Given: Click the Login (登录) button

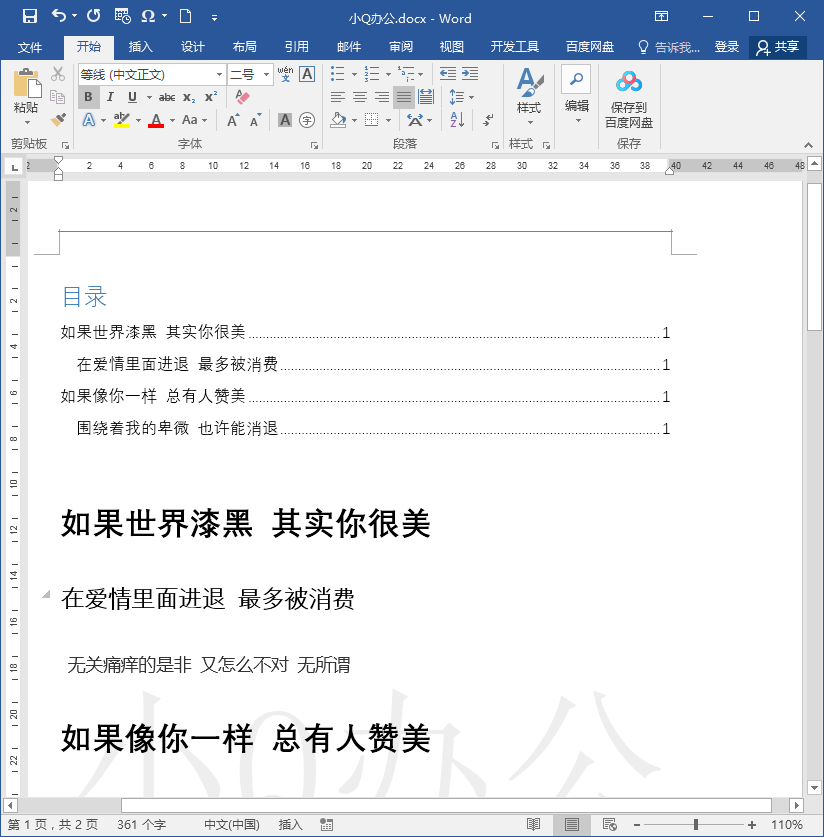Looking at the screenshot, I should point(726,47).
